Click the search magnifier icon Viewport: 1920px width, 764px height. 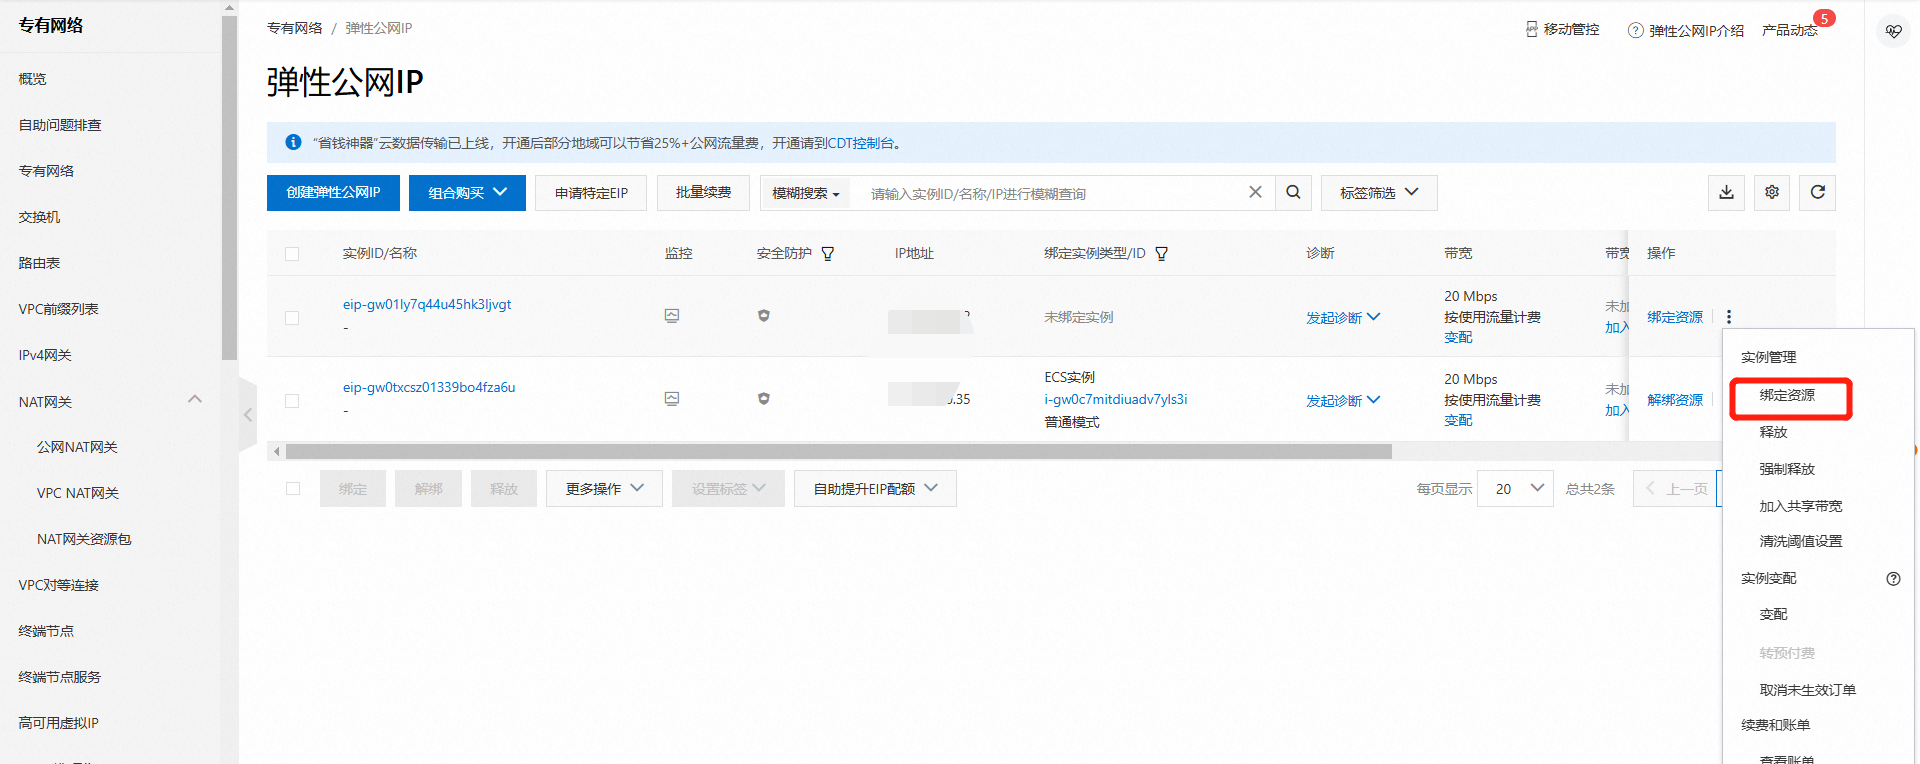point(1293,193)
